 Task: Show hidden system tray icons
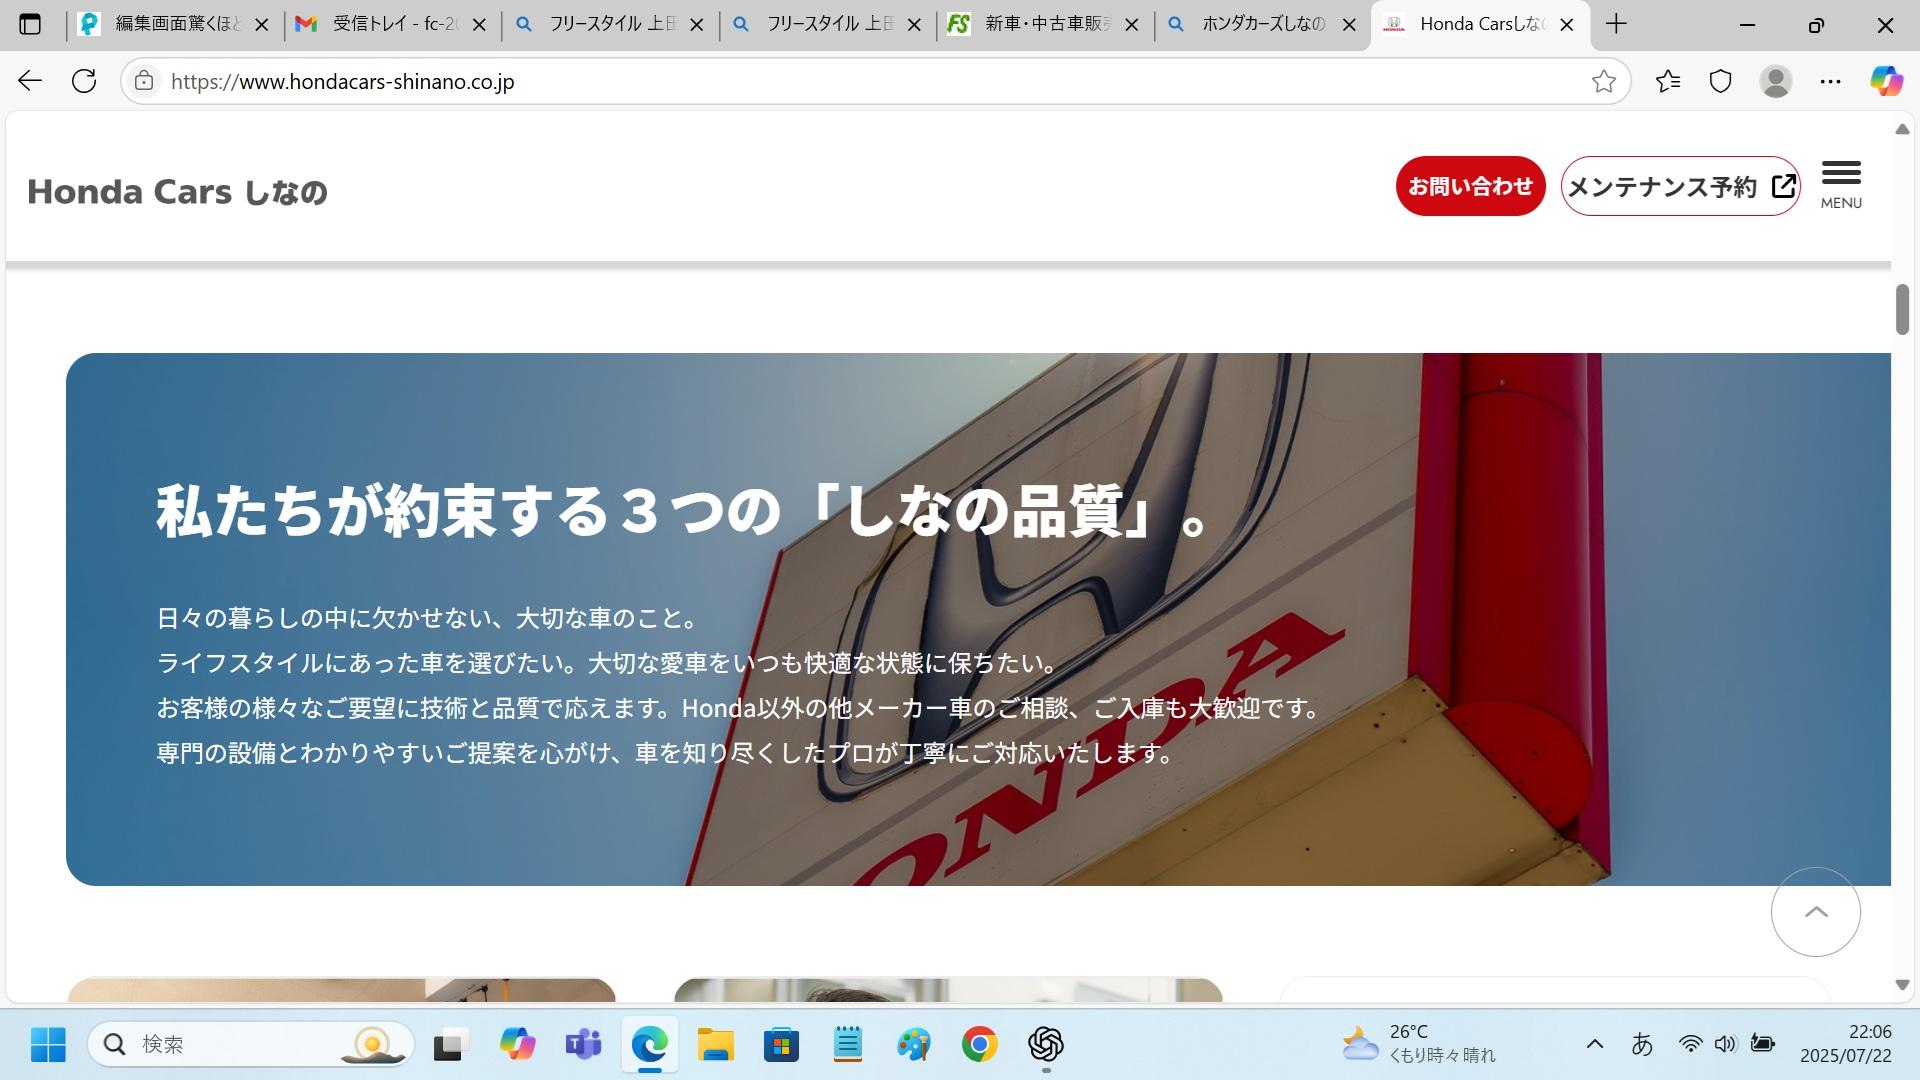1595,1044
